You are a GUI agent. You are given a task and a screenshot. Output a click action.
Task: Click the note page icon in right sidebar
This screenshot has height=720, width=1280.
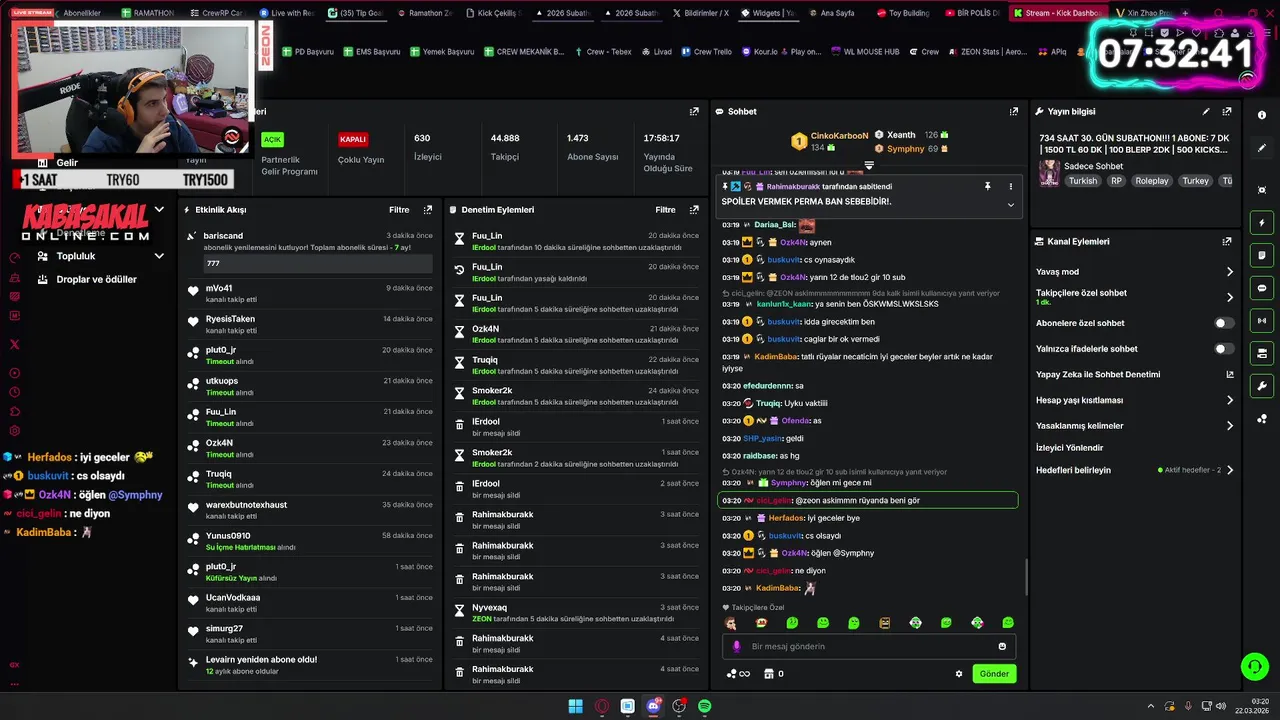click(1262, 255)
